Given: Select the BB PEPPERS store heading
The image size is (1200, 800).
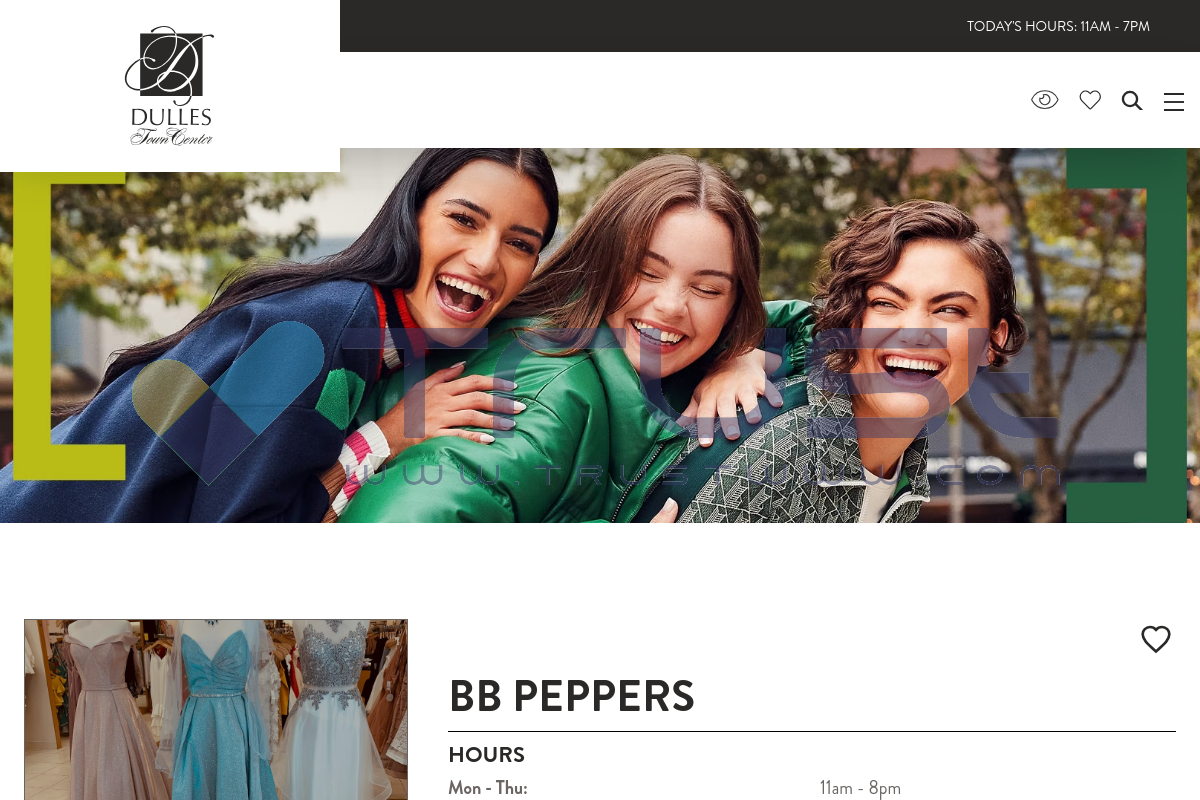Looking at the screenshot, I should pos(571,696).
